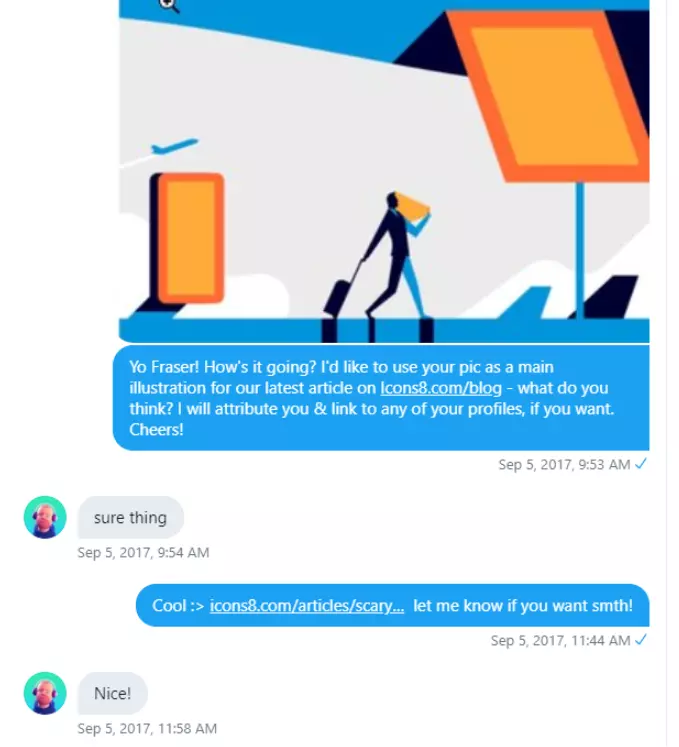Viewport: 679px width, 747px height.
Task: Click the walking man in the illustration
Action: pos(398,255)
